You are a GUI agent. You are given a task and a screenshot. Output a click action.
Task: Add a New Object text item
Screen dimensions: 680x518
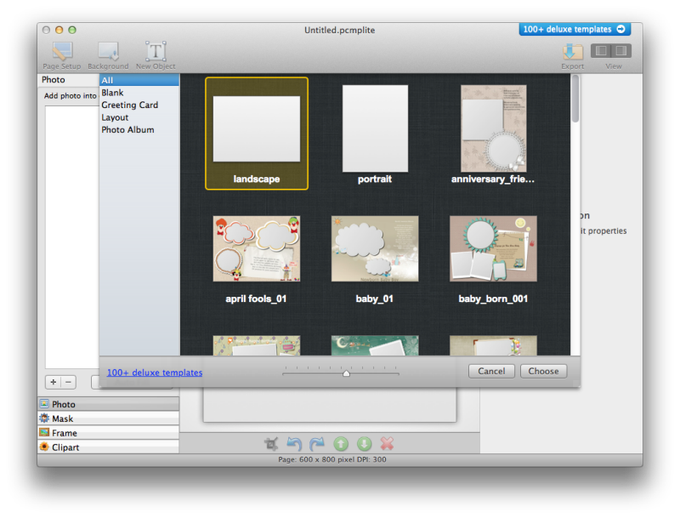pos(155,56)
